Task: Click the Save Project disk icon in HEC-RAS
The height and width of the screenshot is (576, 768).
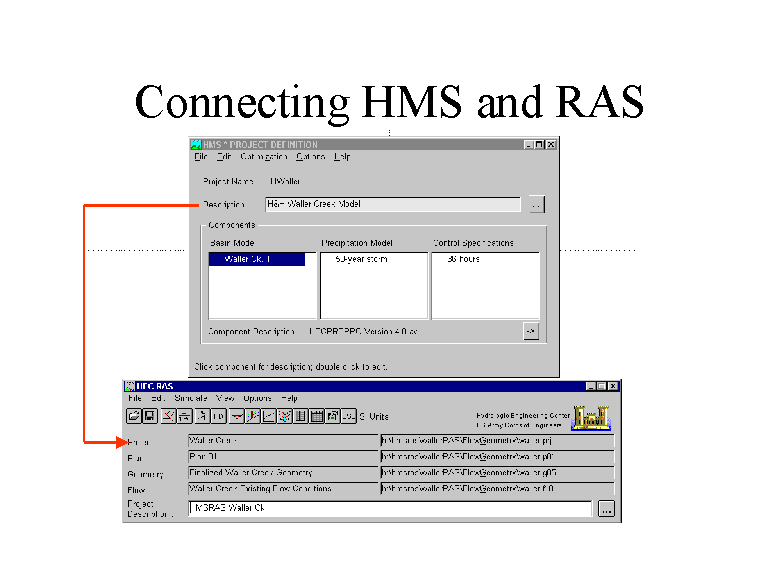Action: pos(150,416)
